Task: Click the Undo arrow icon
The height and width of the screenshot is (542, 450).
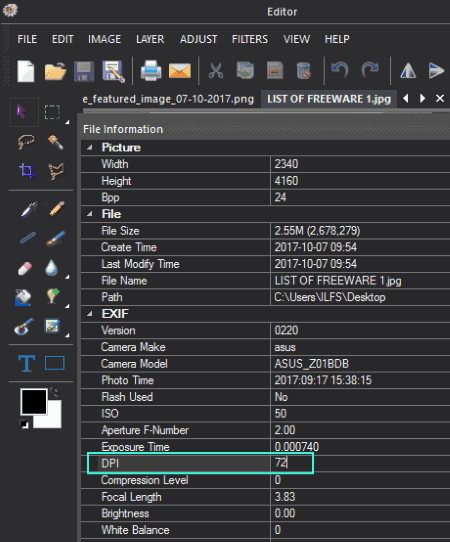Action: pos(339,70)
